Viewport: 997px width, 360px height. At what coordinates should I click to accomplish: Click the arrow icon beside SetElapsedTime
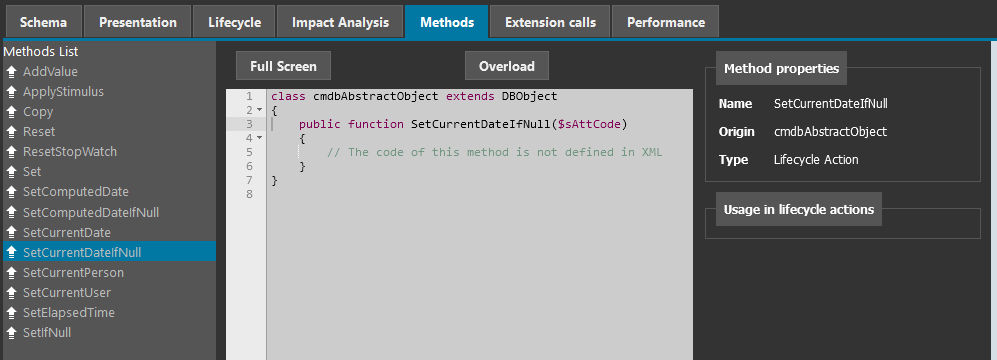click(11, 313)
